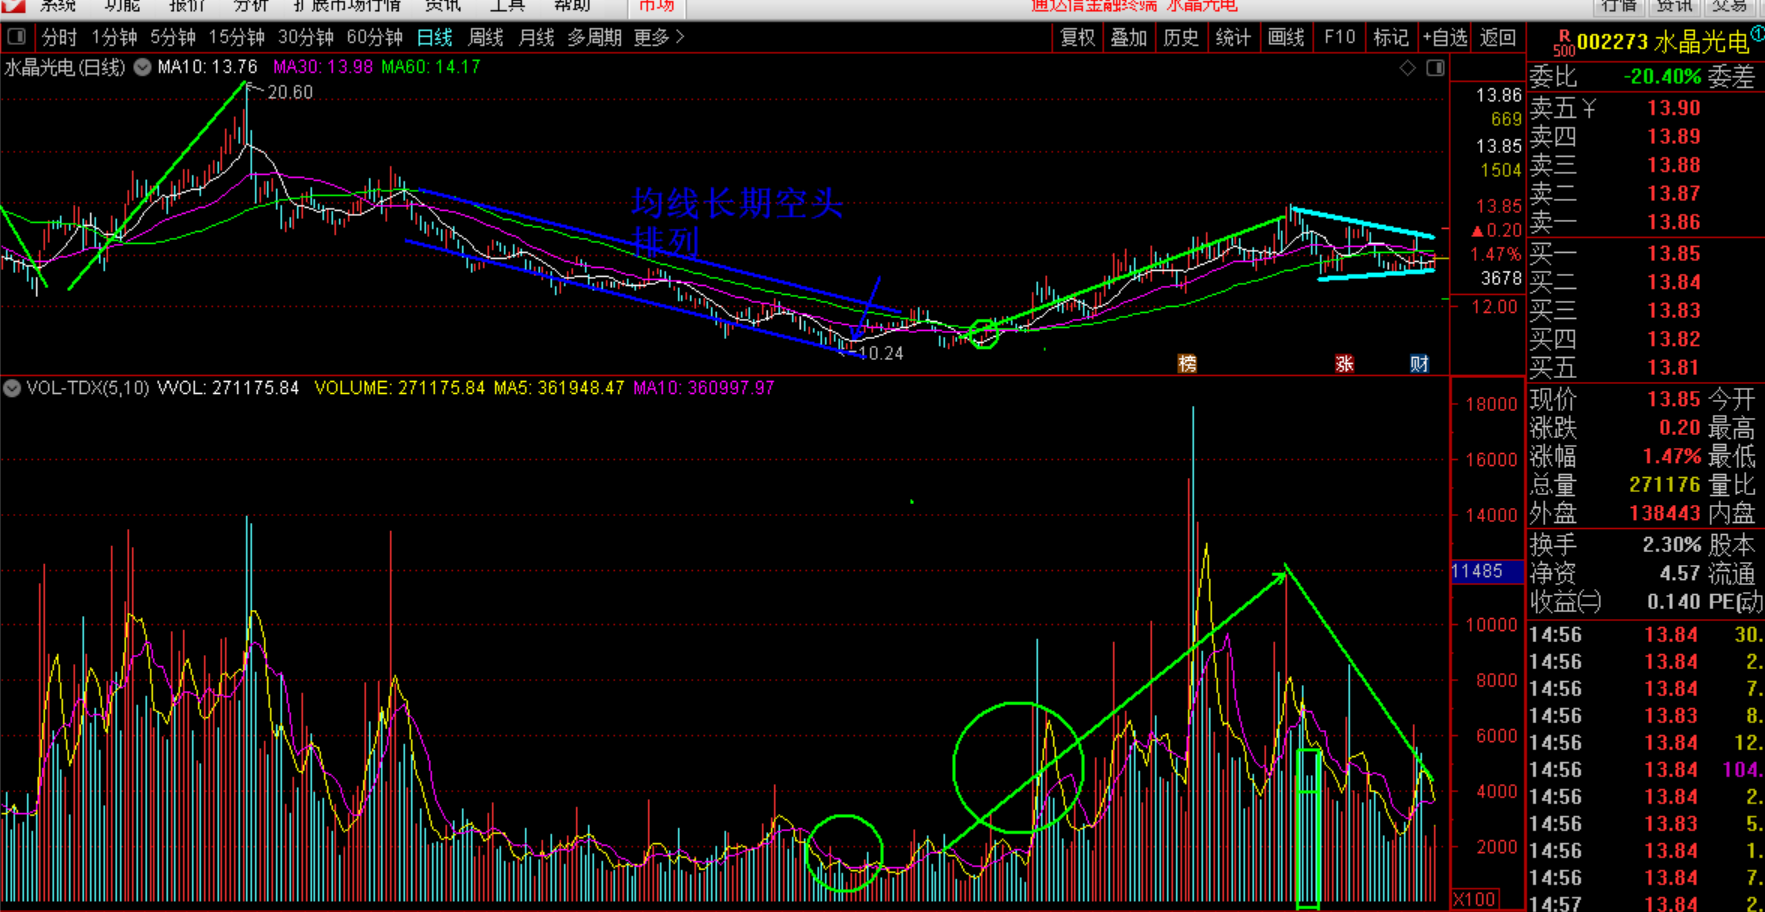Select the 60分钟 period tab
1765x912 pixels.
(374, 38)
